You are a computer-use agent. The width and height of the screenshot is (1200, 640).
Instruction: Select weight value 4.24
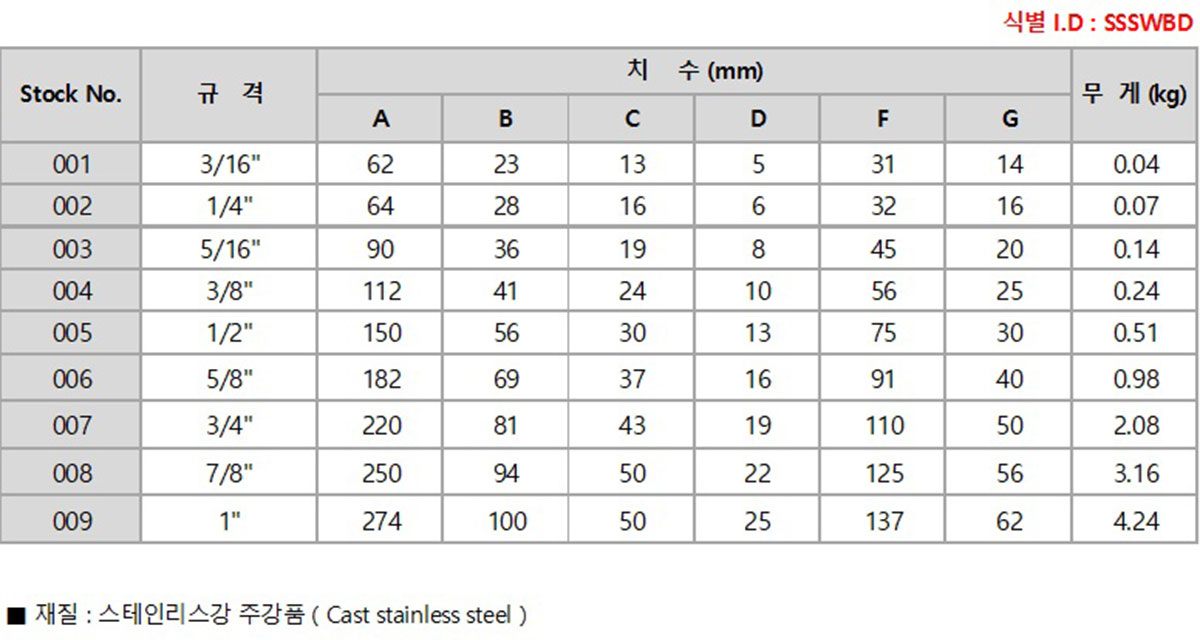[1135, 521]
